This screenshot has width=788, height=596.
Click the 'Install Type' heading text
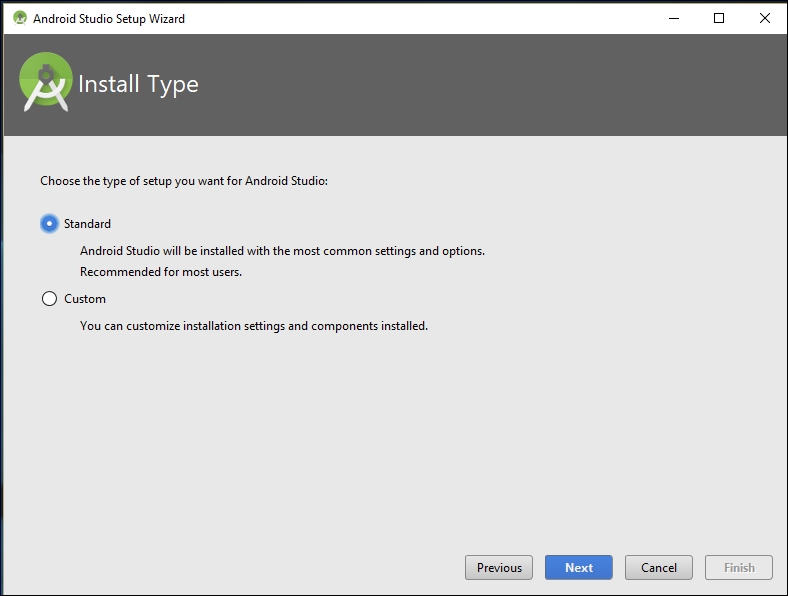(138, 84)
